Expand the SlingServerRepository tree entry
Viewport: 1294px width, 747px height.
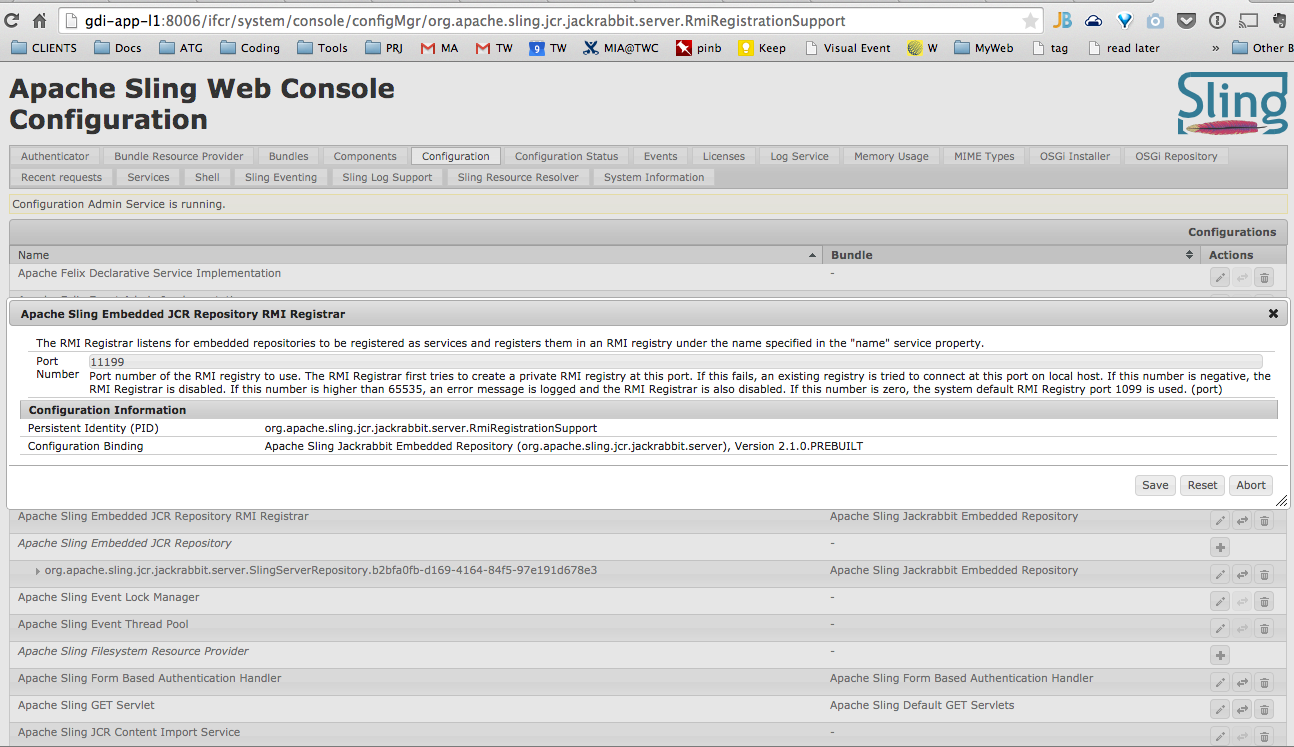coord(38,571)
